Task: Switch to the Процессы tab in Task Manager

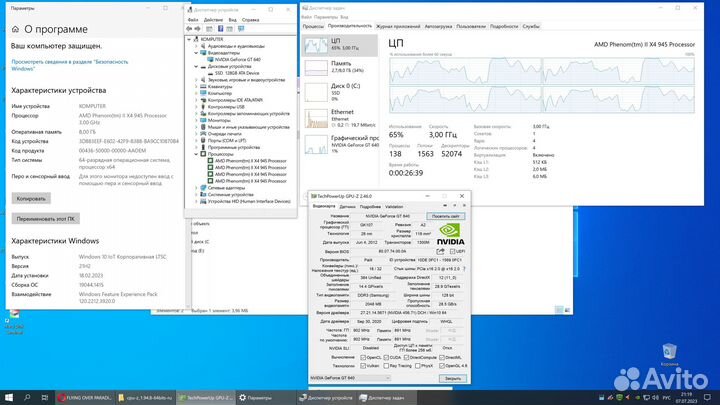Action: pyautogui.click(x=313, y=27)
